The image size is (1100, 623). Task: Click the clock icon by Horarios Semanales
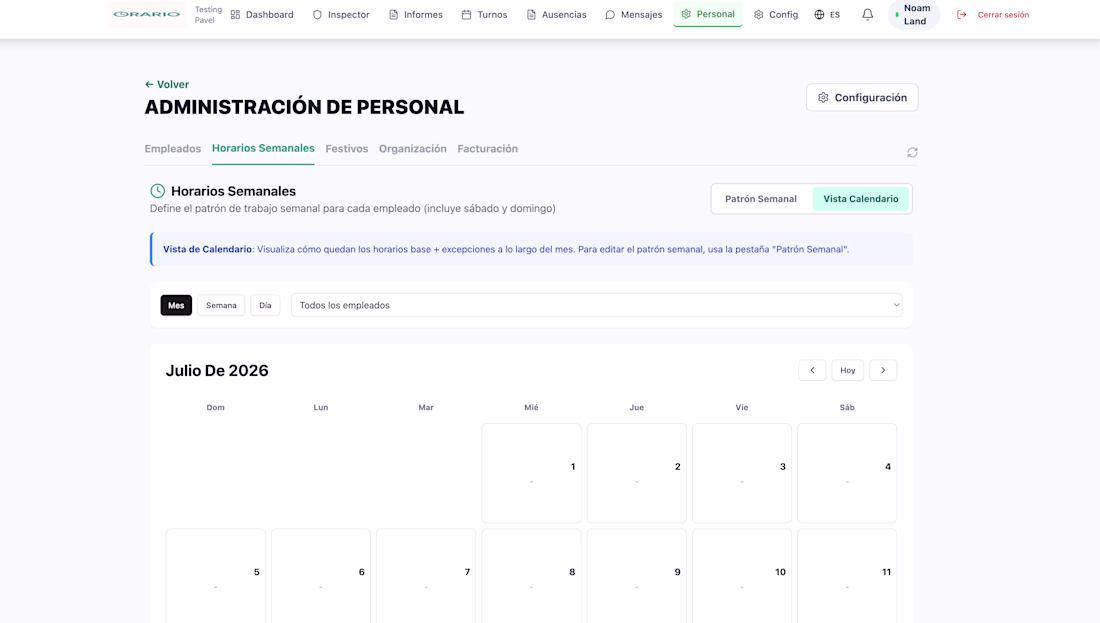click(157, 191)
